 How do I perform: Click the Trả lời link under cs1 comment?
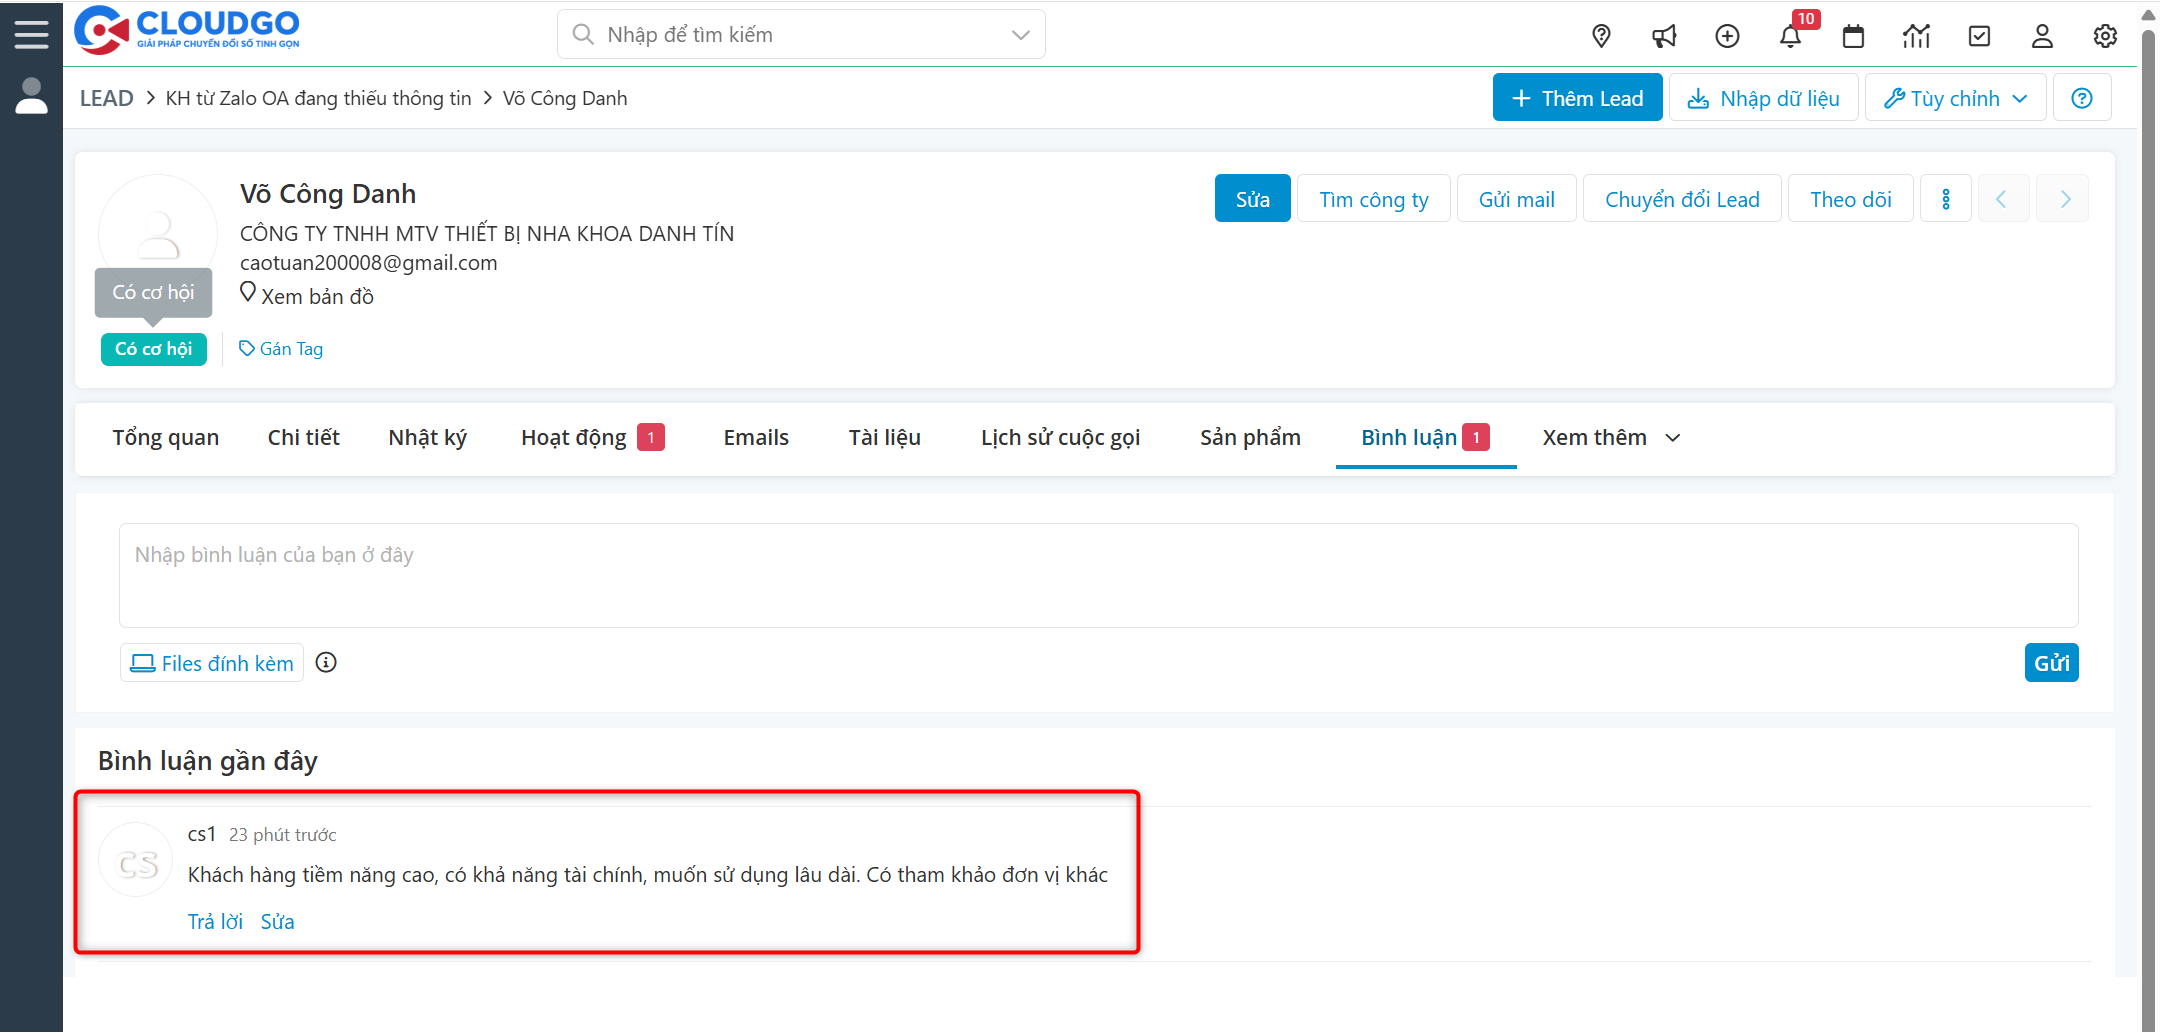(214, 921)
